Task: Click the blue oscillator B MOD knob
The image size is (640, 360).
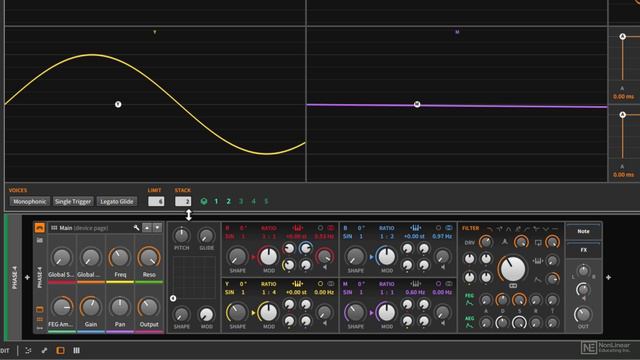Action: click(x=387, y=257)
